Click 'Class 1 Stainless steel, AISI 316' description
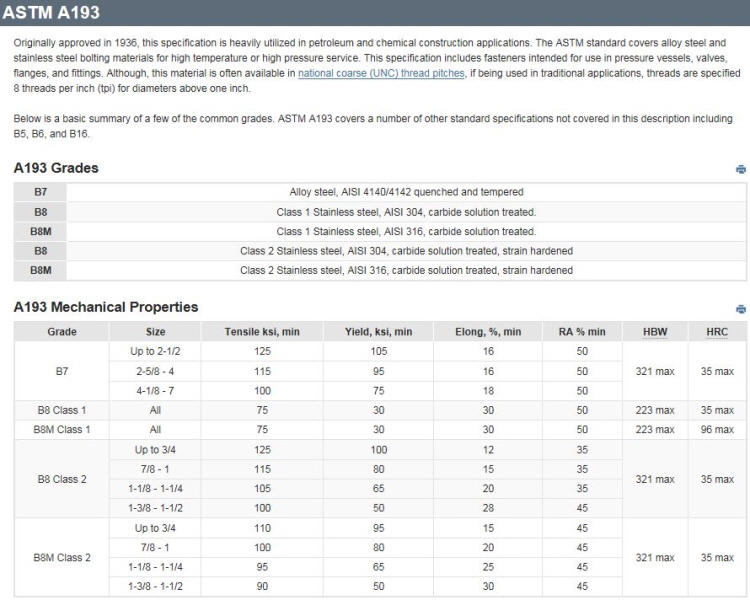 click(x=406, y=232)
